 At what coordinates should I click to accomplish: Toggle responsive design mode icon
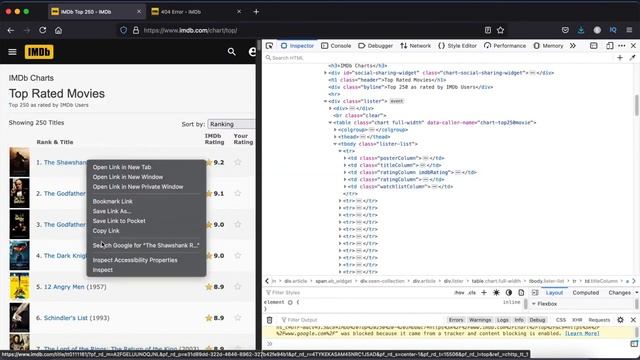tap(609, 46)
